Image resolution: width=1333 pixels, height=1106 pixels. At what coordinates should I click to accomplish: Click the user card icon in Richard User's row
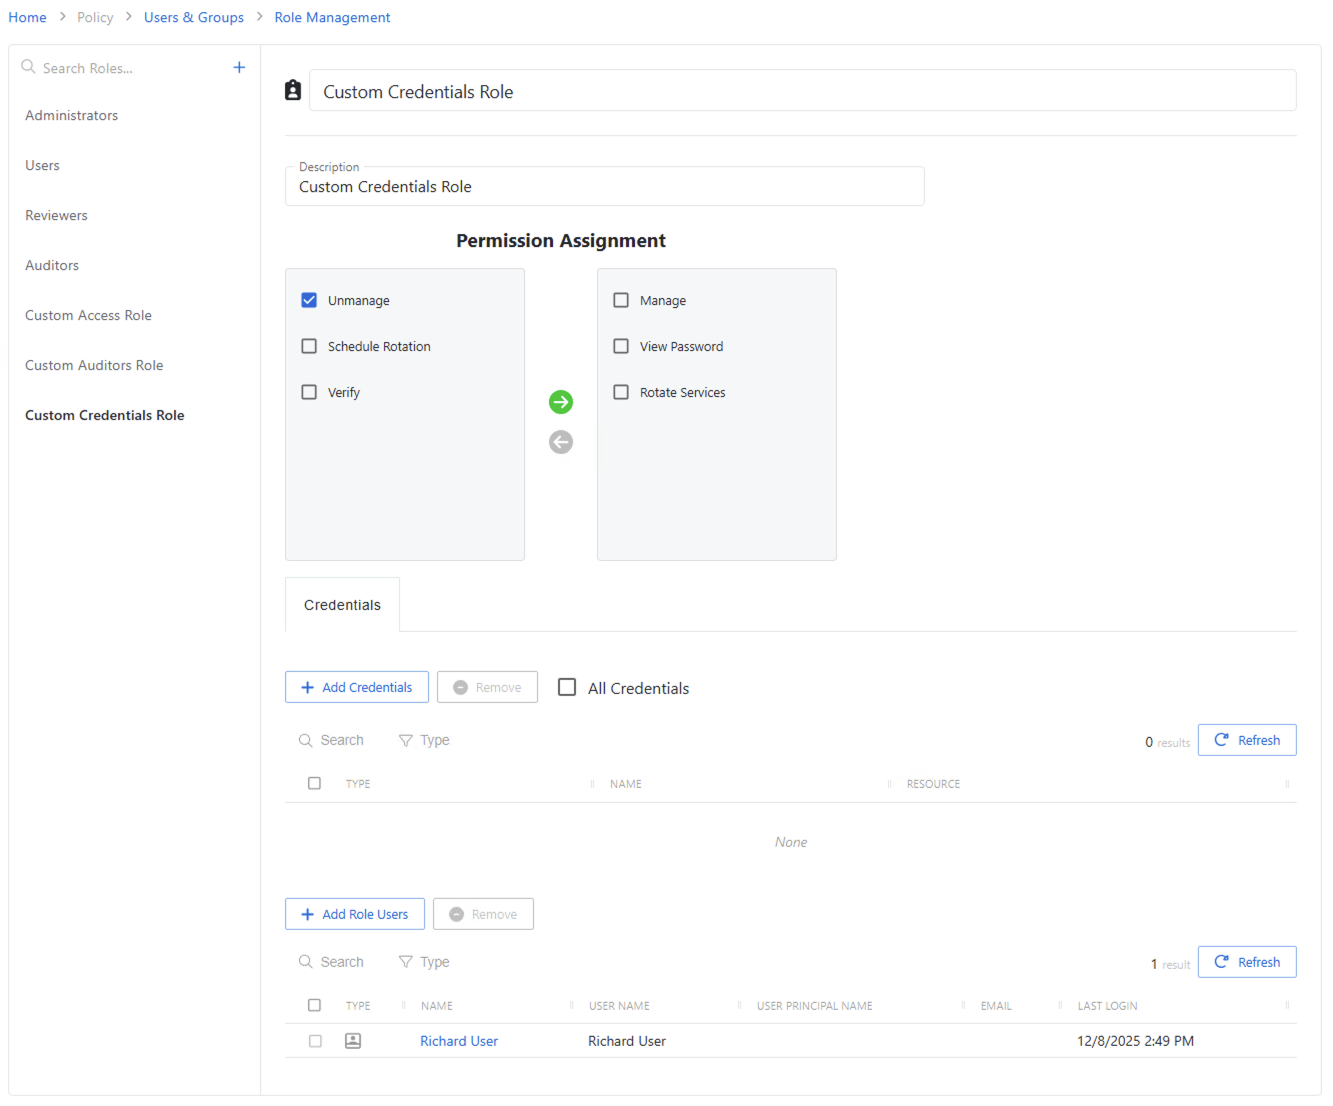tap(353, 1041)
